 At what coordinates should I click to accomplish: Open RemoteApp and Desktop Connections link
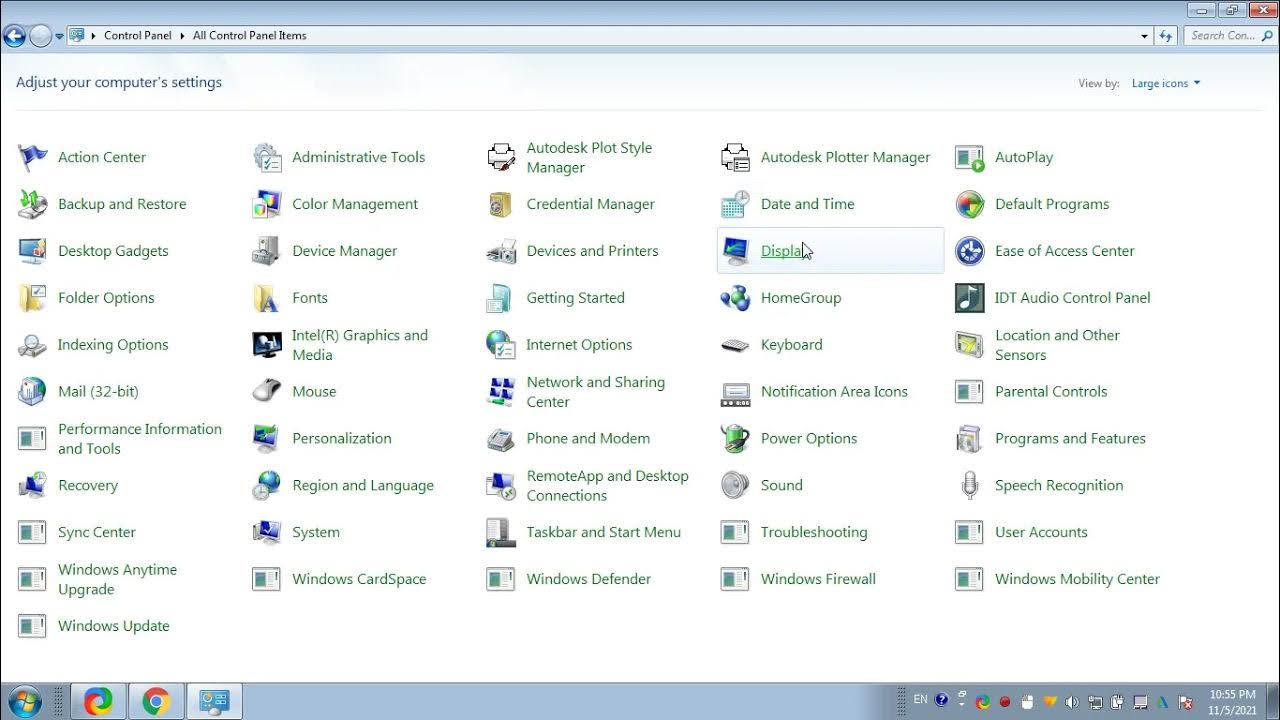[x=608, y=486]
